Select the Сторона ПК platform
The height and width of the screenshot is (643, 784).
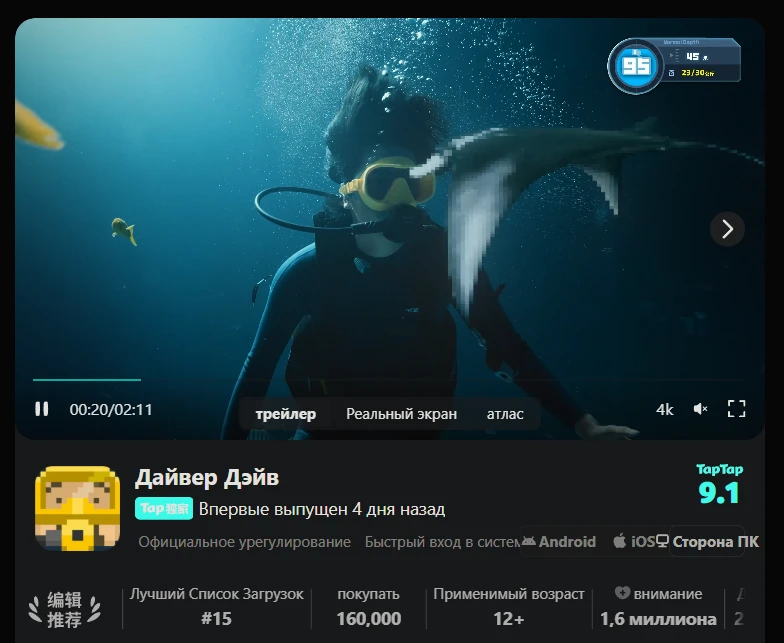coord(707,542)
